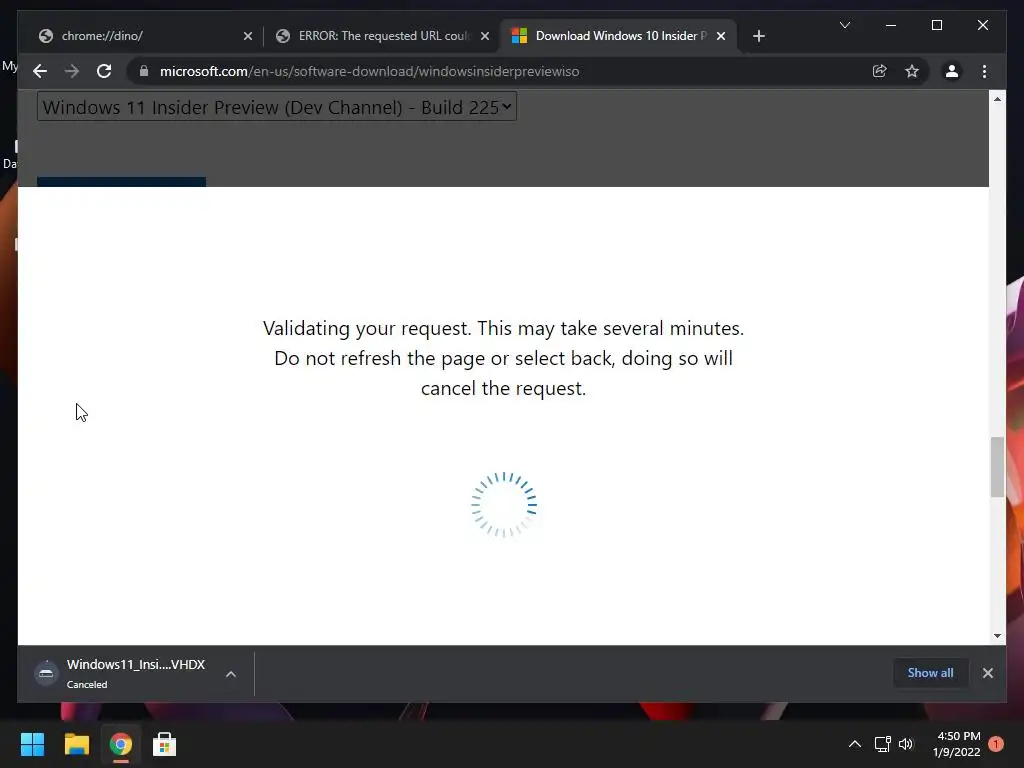Open the volume control
This screenshot has width=1024, height=768.
pyautogui.click(x=906, y=744)
